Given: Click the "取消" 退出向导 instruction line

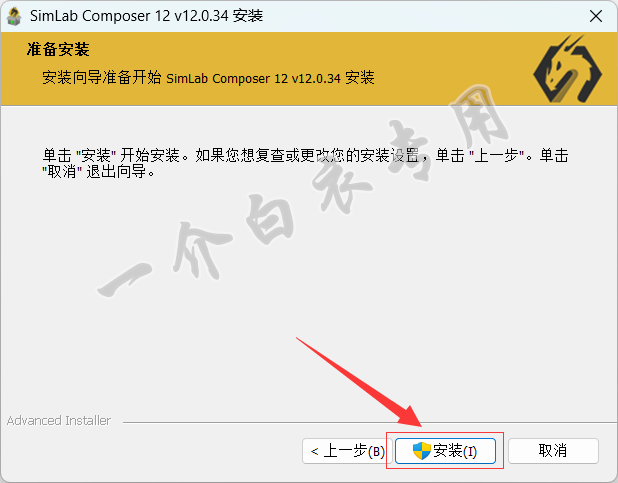Looking at the screenshot, I should coord(99,172).
